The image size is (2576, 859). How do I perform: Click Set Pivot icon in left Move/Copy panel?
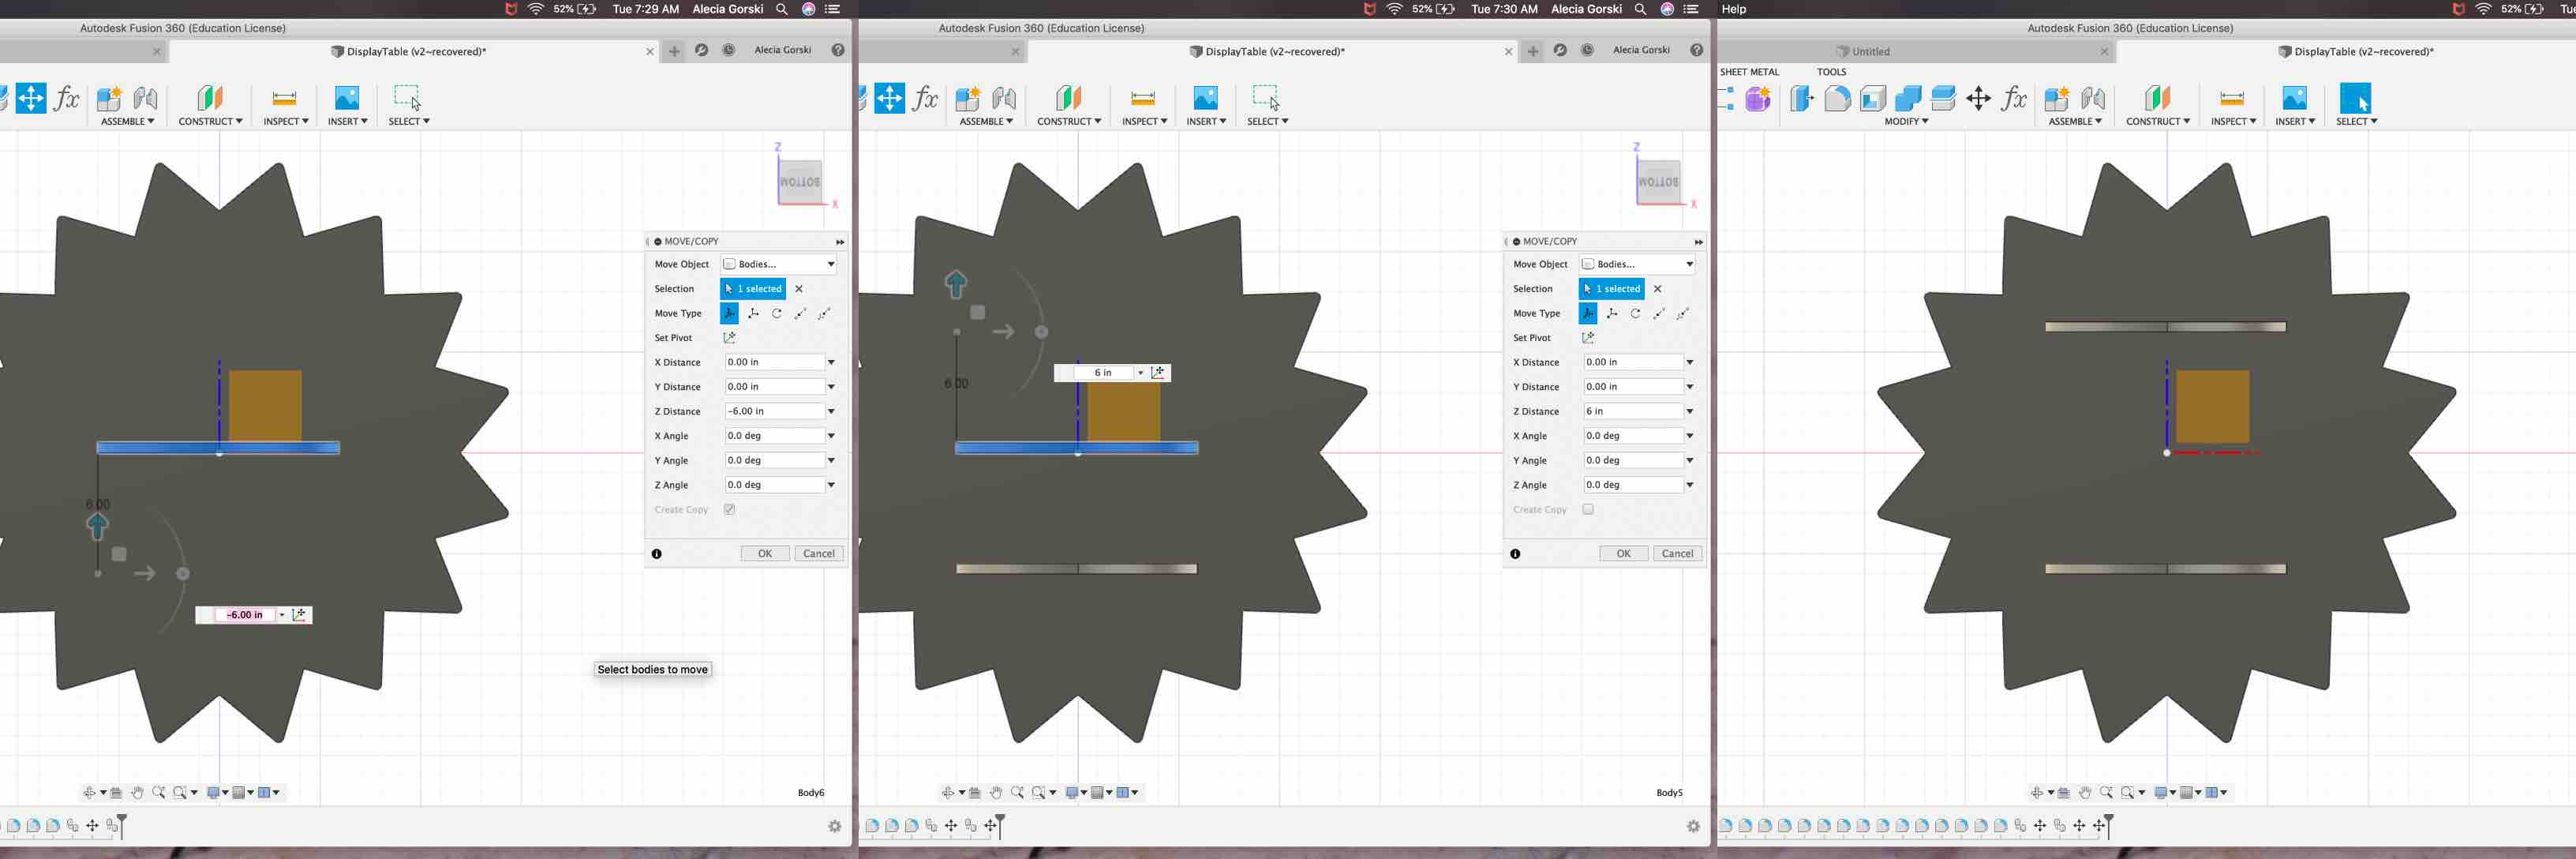(x=729, y=338)
